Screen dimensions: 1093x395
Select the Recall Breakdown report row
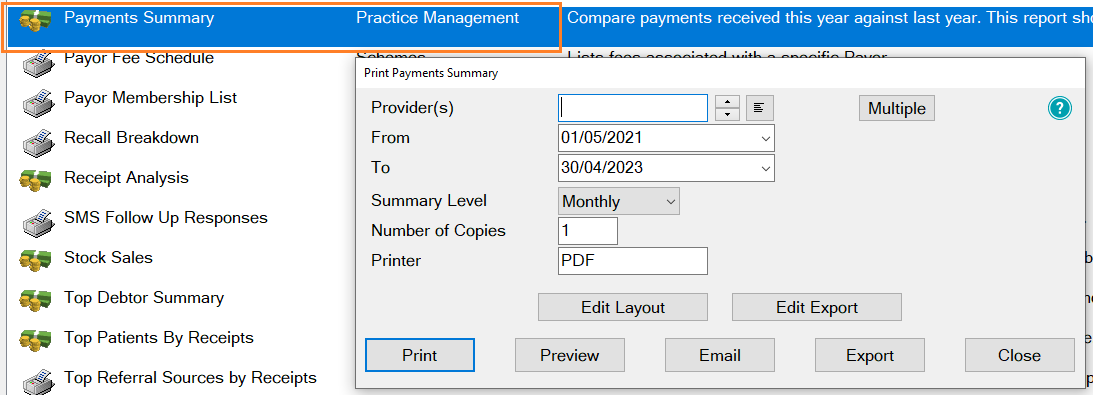tap(131, 137)
